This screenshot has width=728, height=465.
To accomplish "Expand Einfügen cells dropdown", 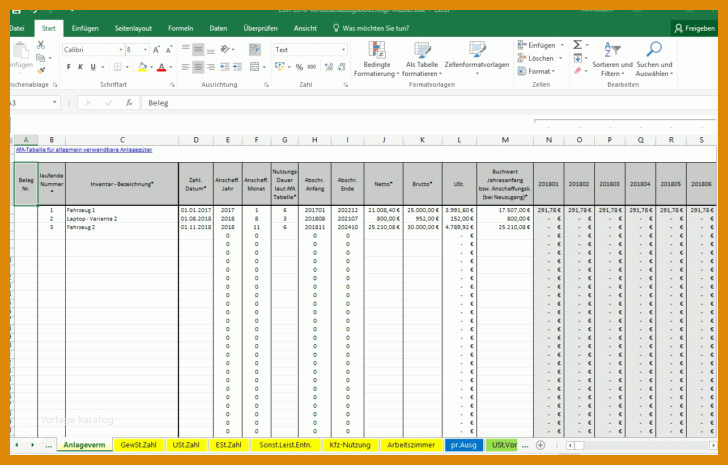I will click(562, 45).
